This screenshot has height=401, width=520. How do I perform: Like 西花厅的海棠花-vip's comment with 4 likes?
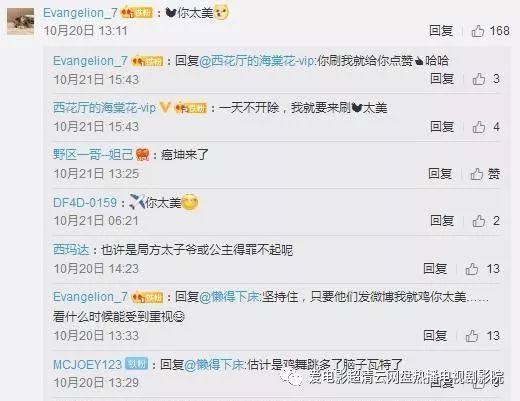tap(479, 127)
